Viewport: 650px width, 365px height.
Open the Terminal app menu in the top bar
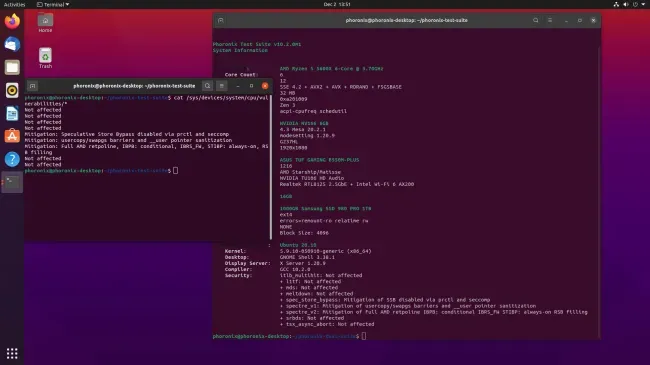coord(53,5)
